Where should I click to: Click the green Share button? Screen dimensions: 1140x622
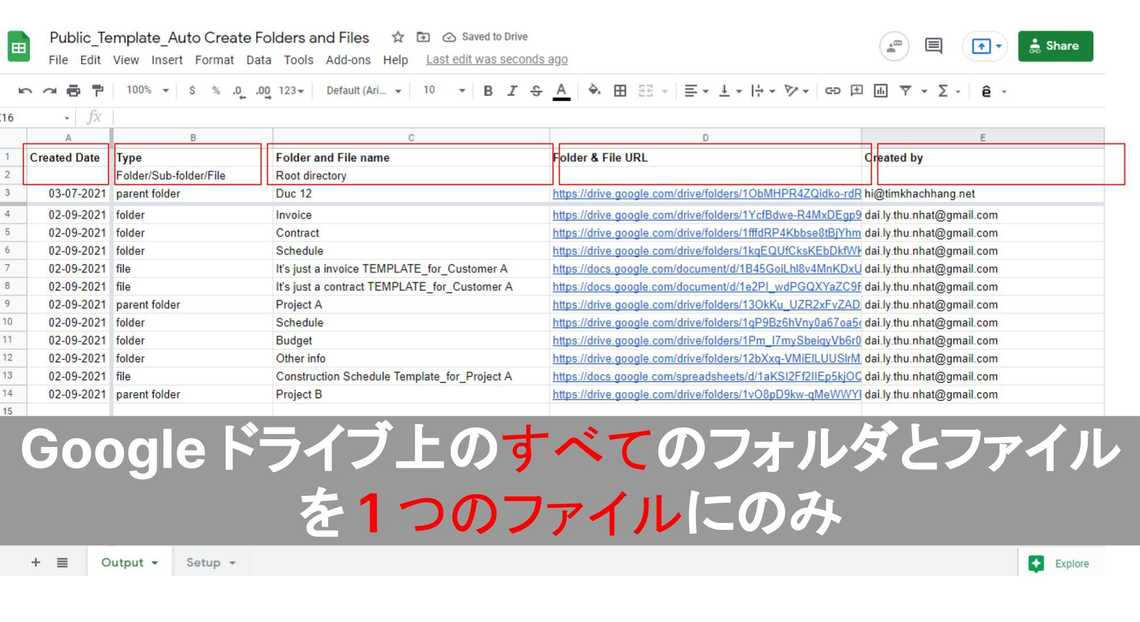1055,46
